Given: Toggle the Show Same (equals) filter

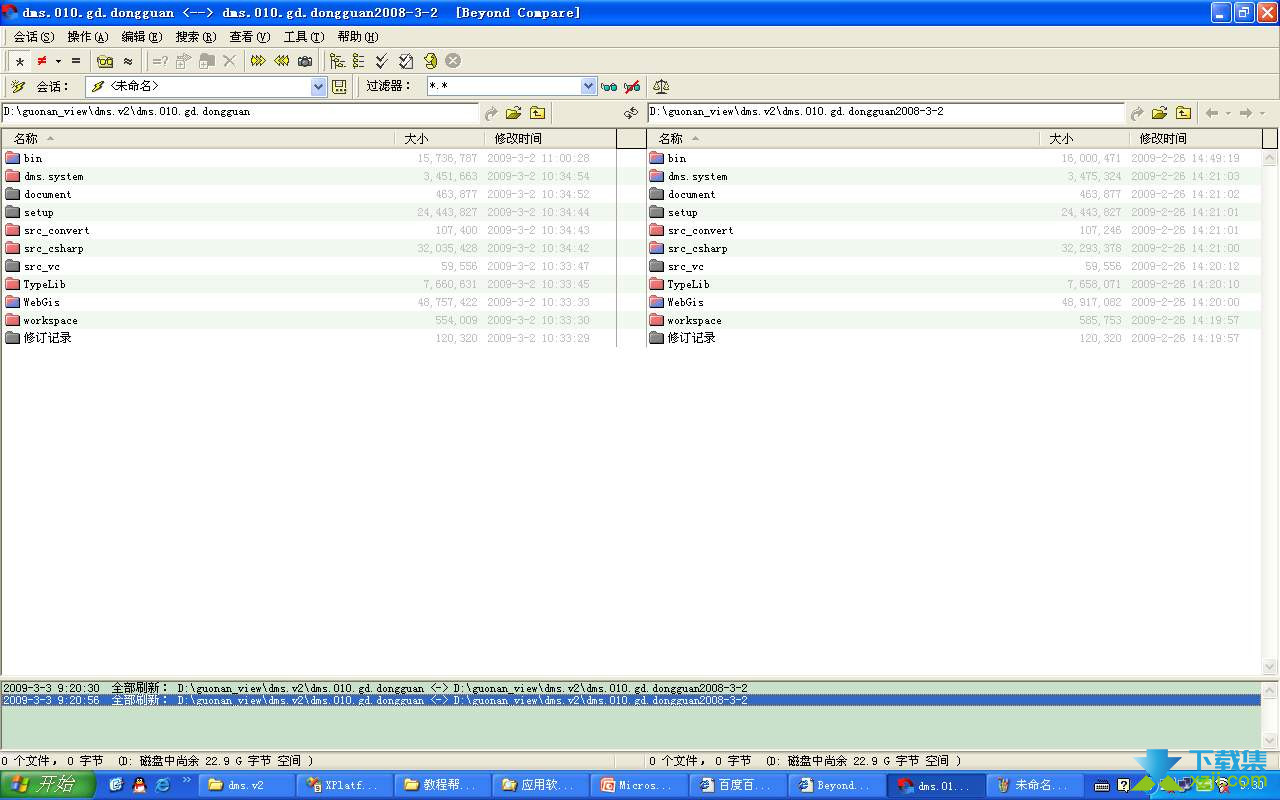Looking at the screenshot, I should [x=75, y=61].
